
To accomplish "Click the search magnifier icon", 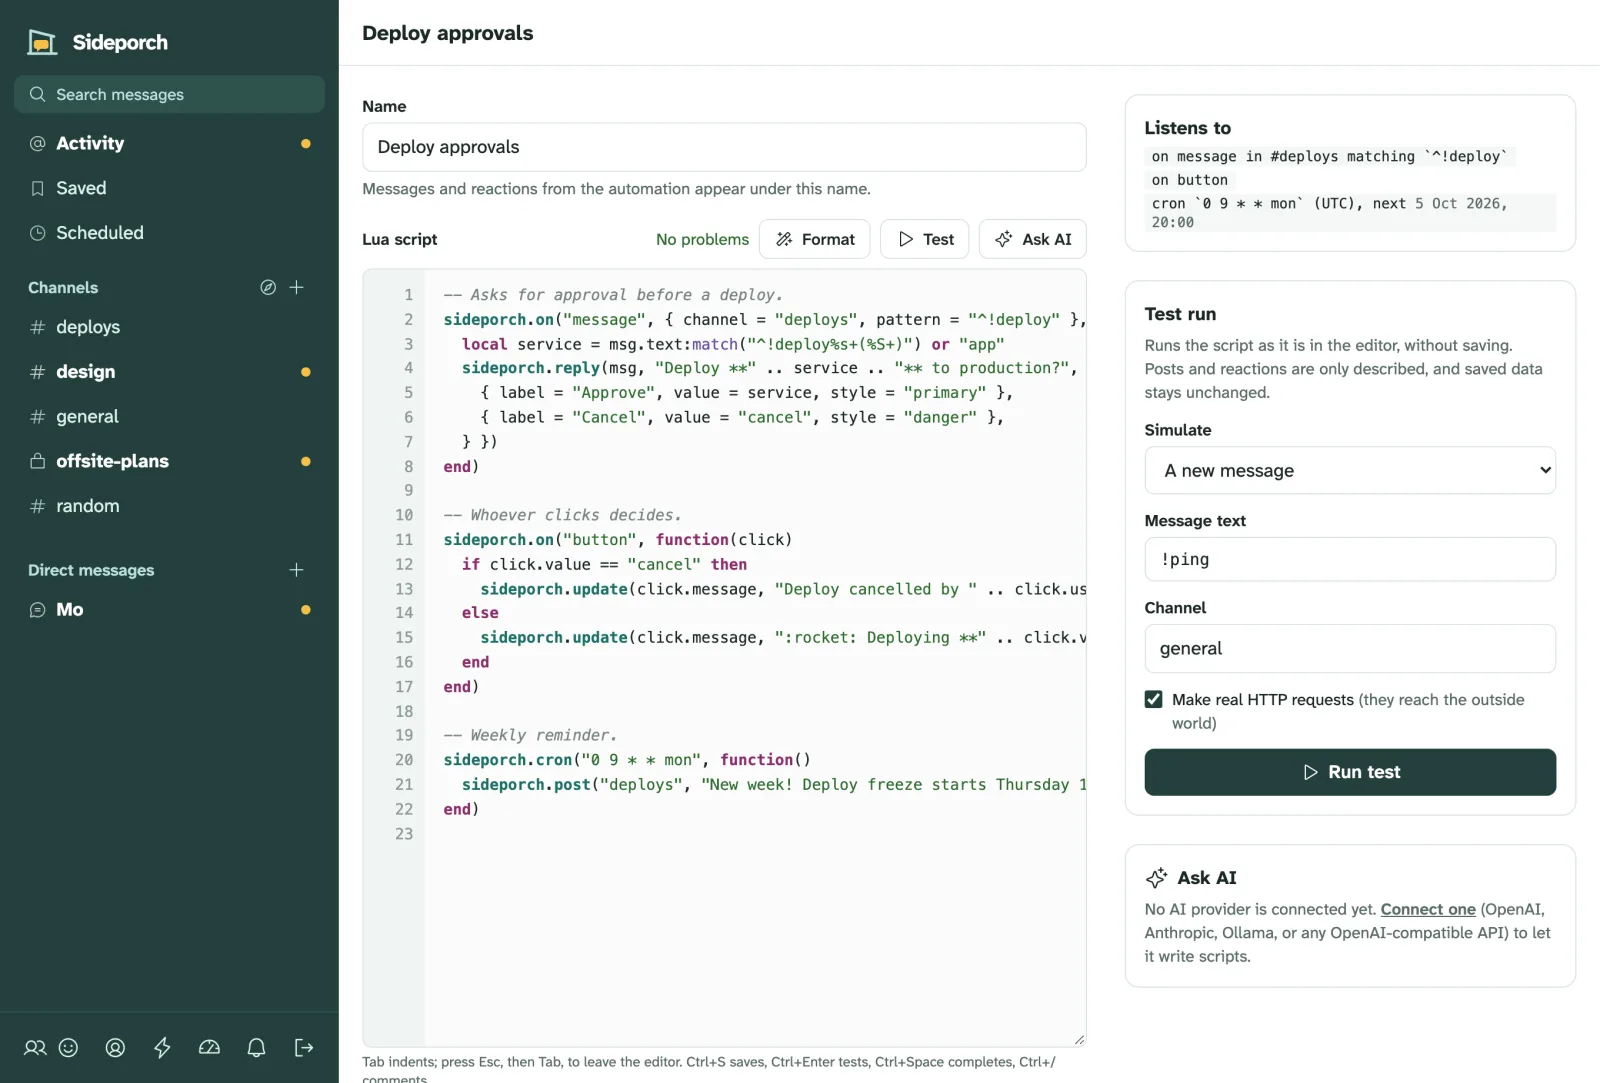I will pos(38,94).
